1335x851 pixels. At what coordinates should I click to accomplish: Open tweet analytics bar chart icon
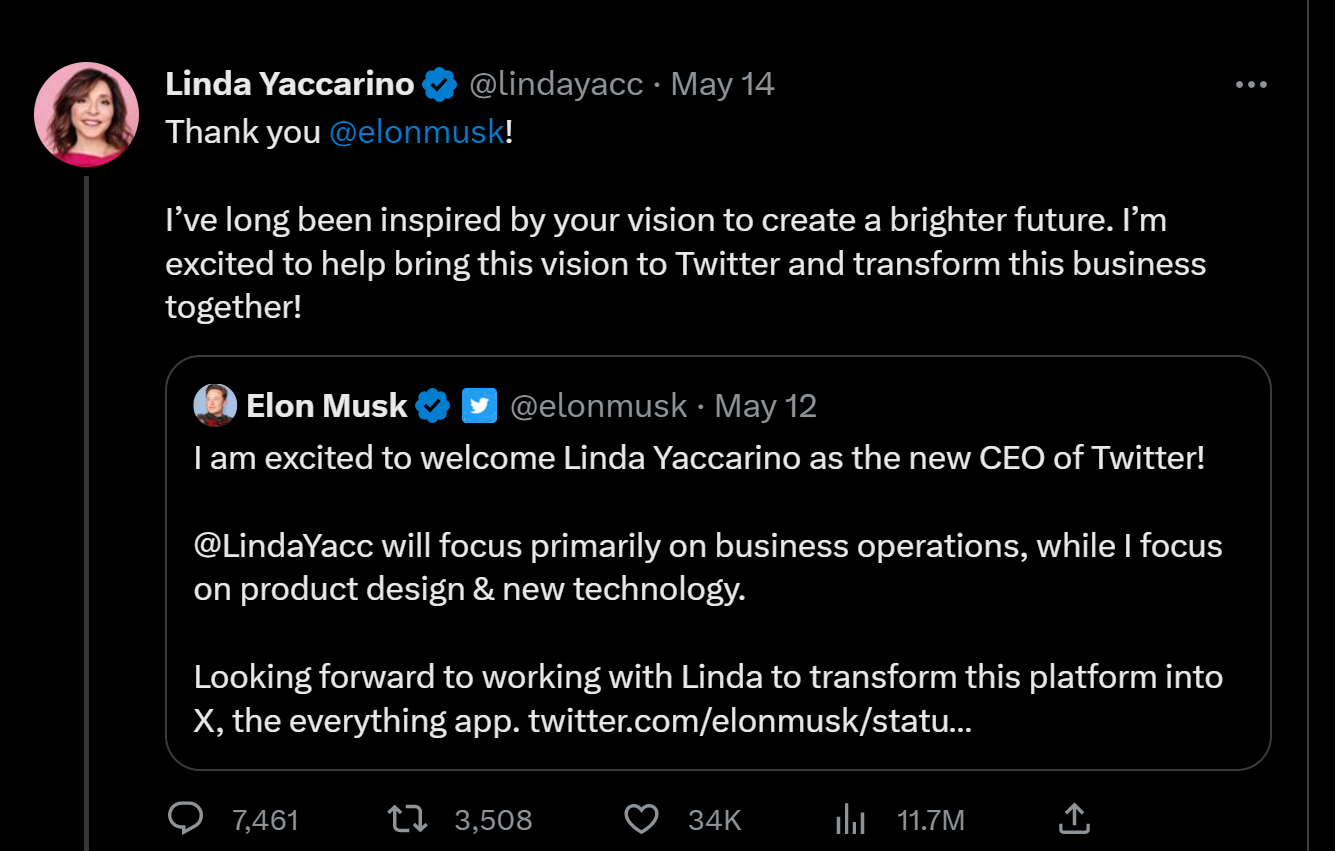[x=850, y=820]
